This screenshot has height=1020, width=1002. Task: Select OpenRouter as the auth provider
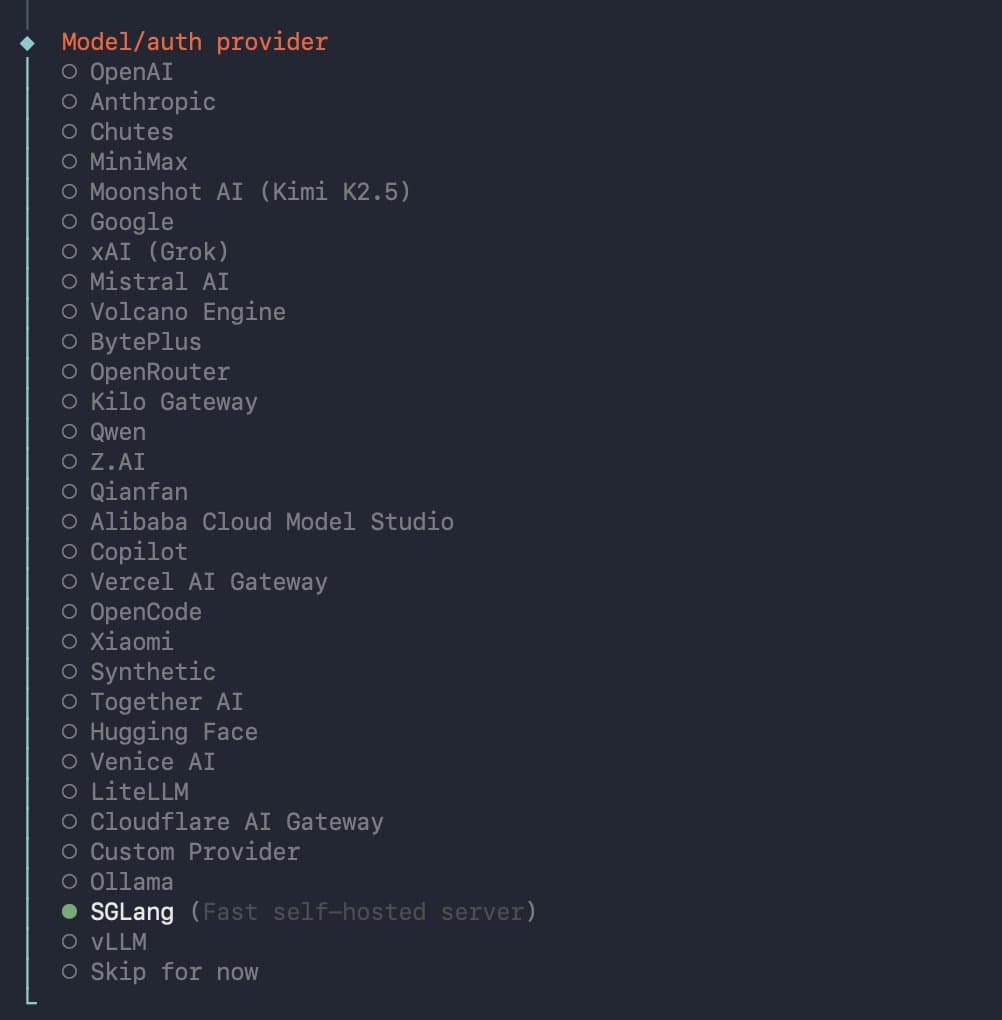[x=159, y=371]
